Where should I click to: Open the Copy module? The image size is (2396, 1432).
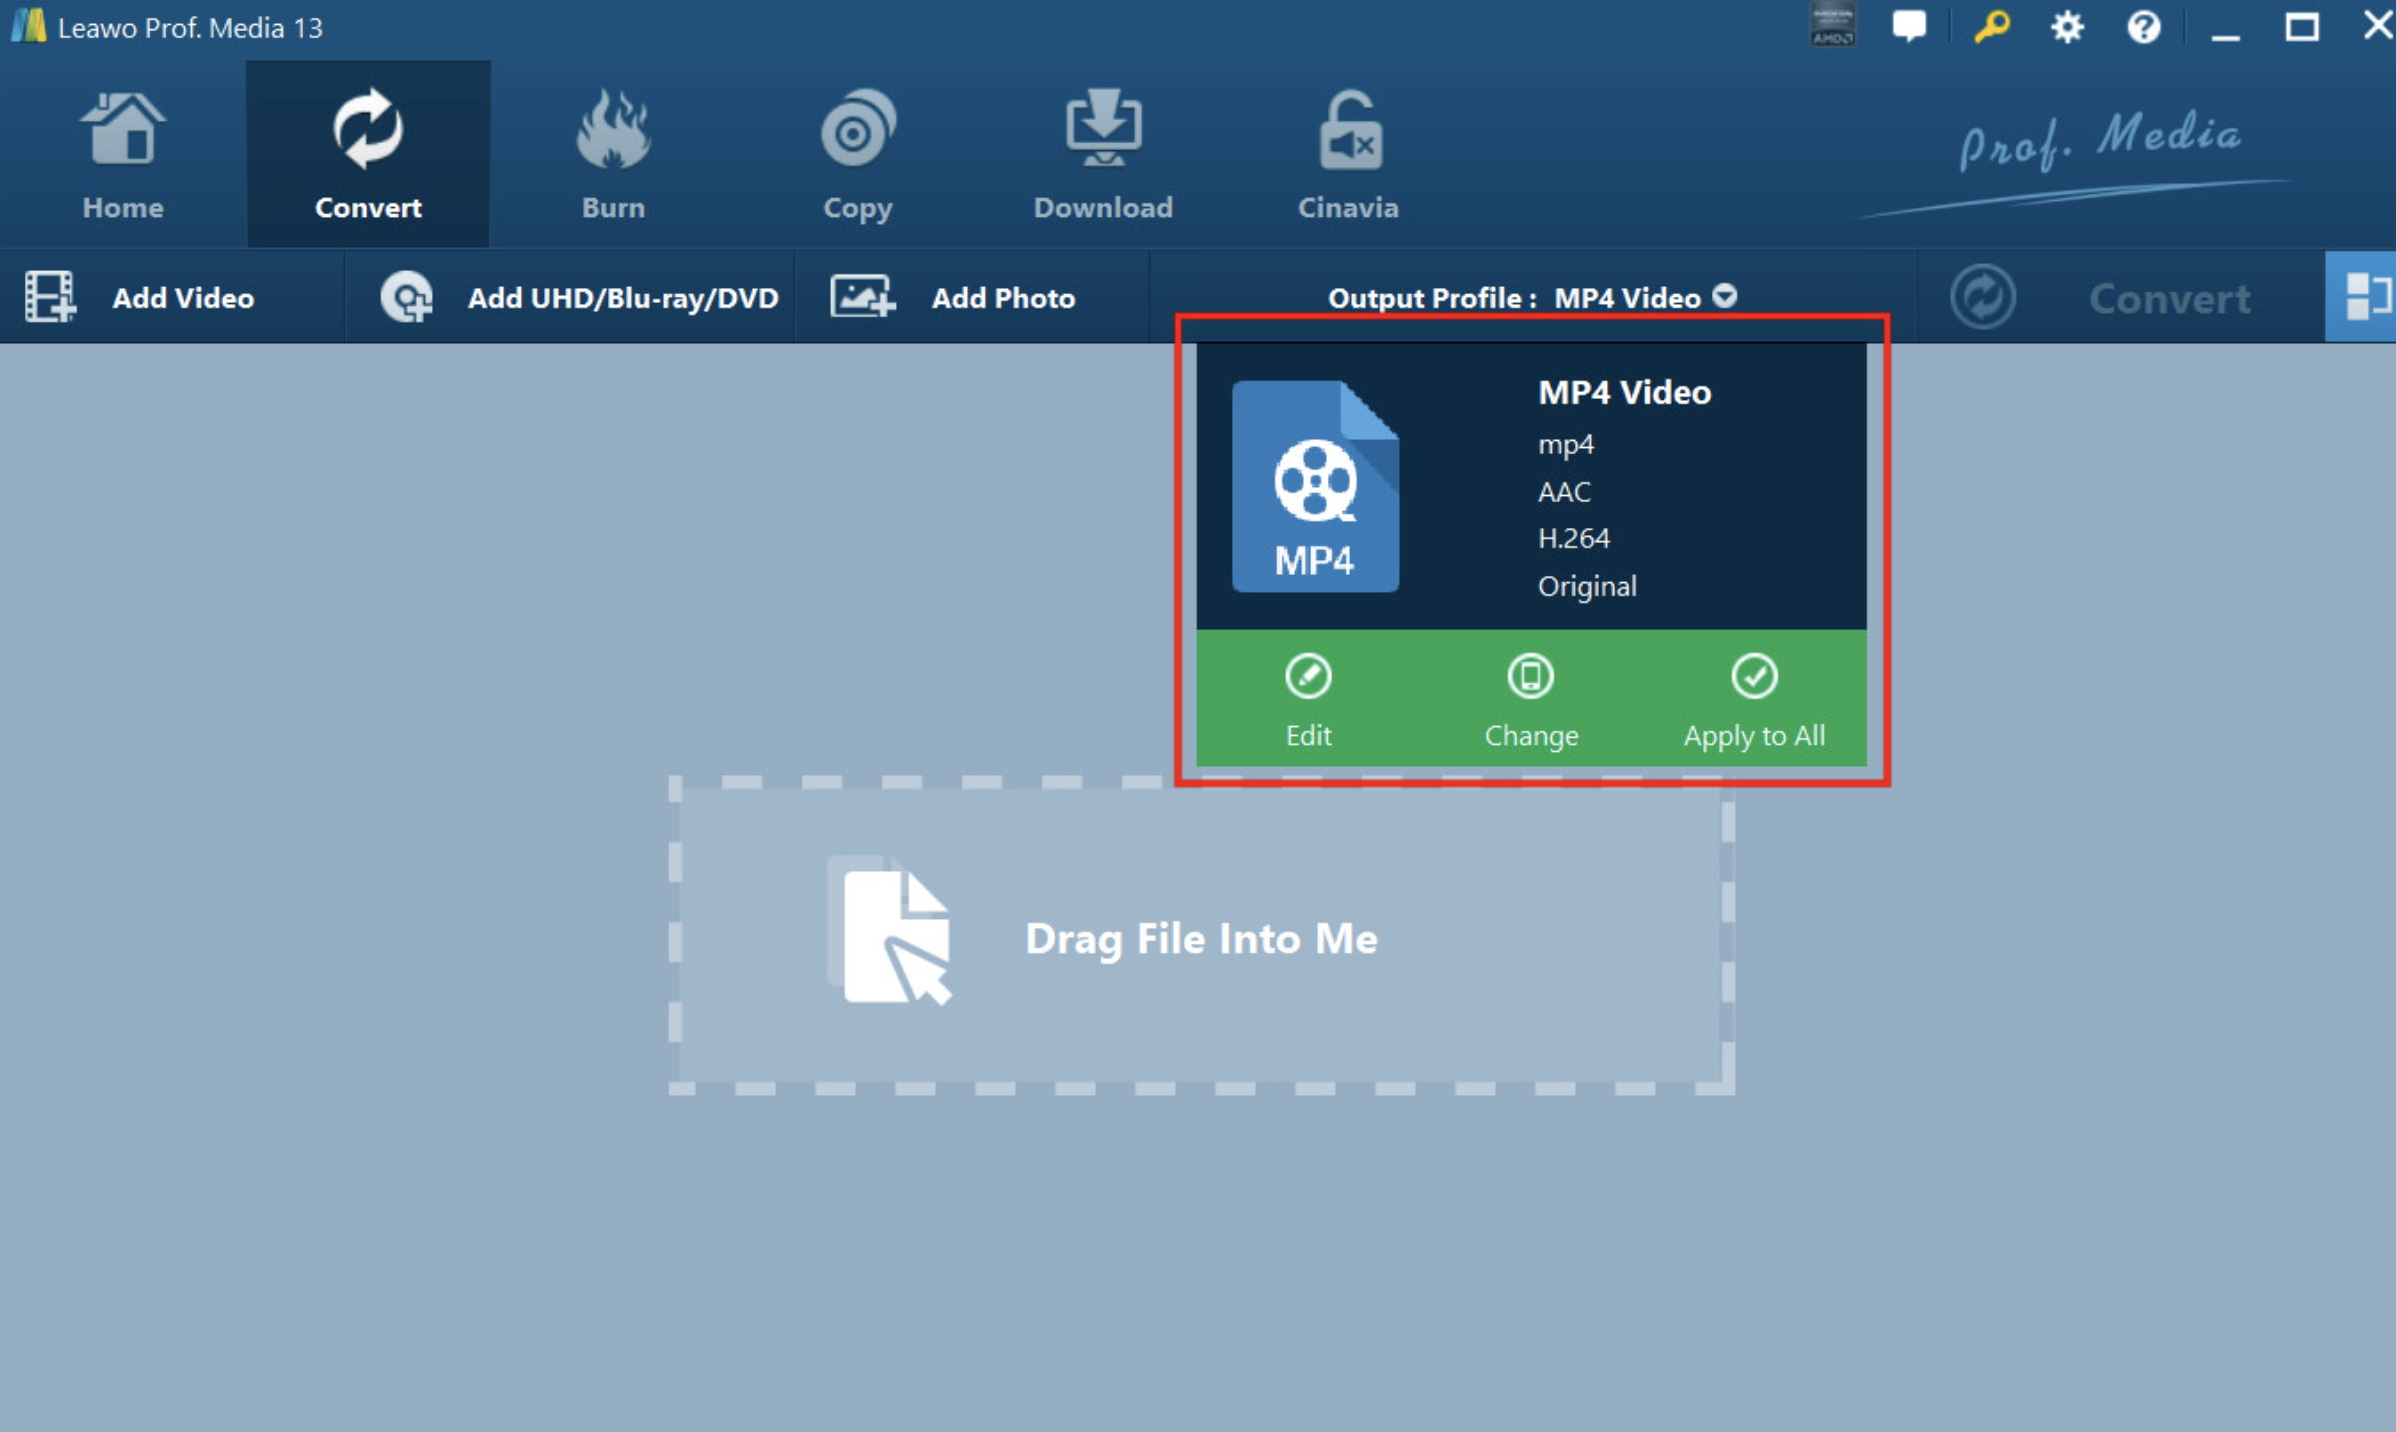[x=858, y=155]
